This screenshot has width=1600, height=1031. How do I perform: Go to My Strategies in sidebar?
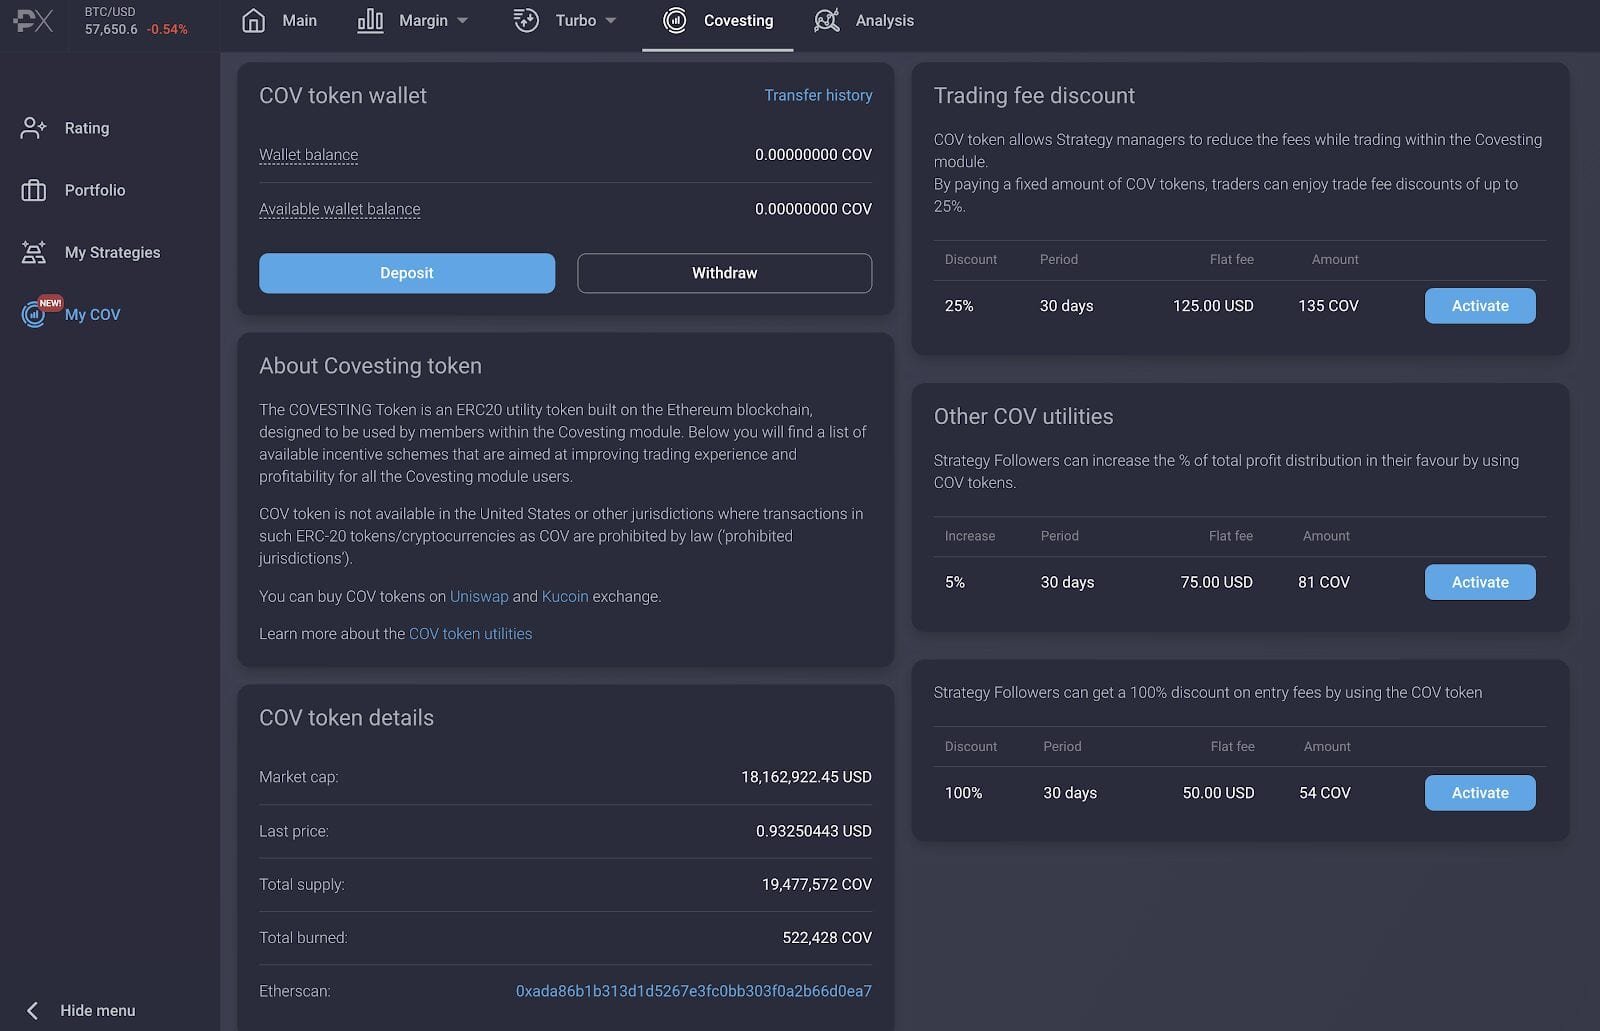coord(112,252)
